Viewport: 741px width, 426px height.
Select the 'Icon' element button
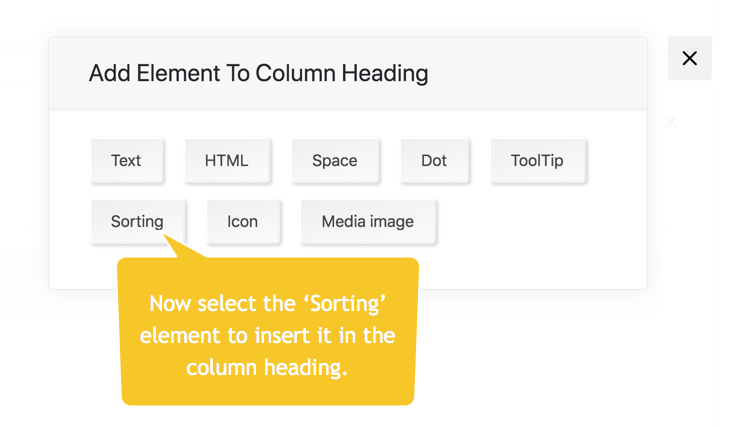pos(242,221)
